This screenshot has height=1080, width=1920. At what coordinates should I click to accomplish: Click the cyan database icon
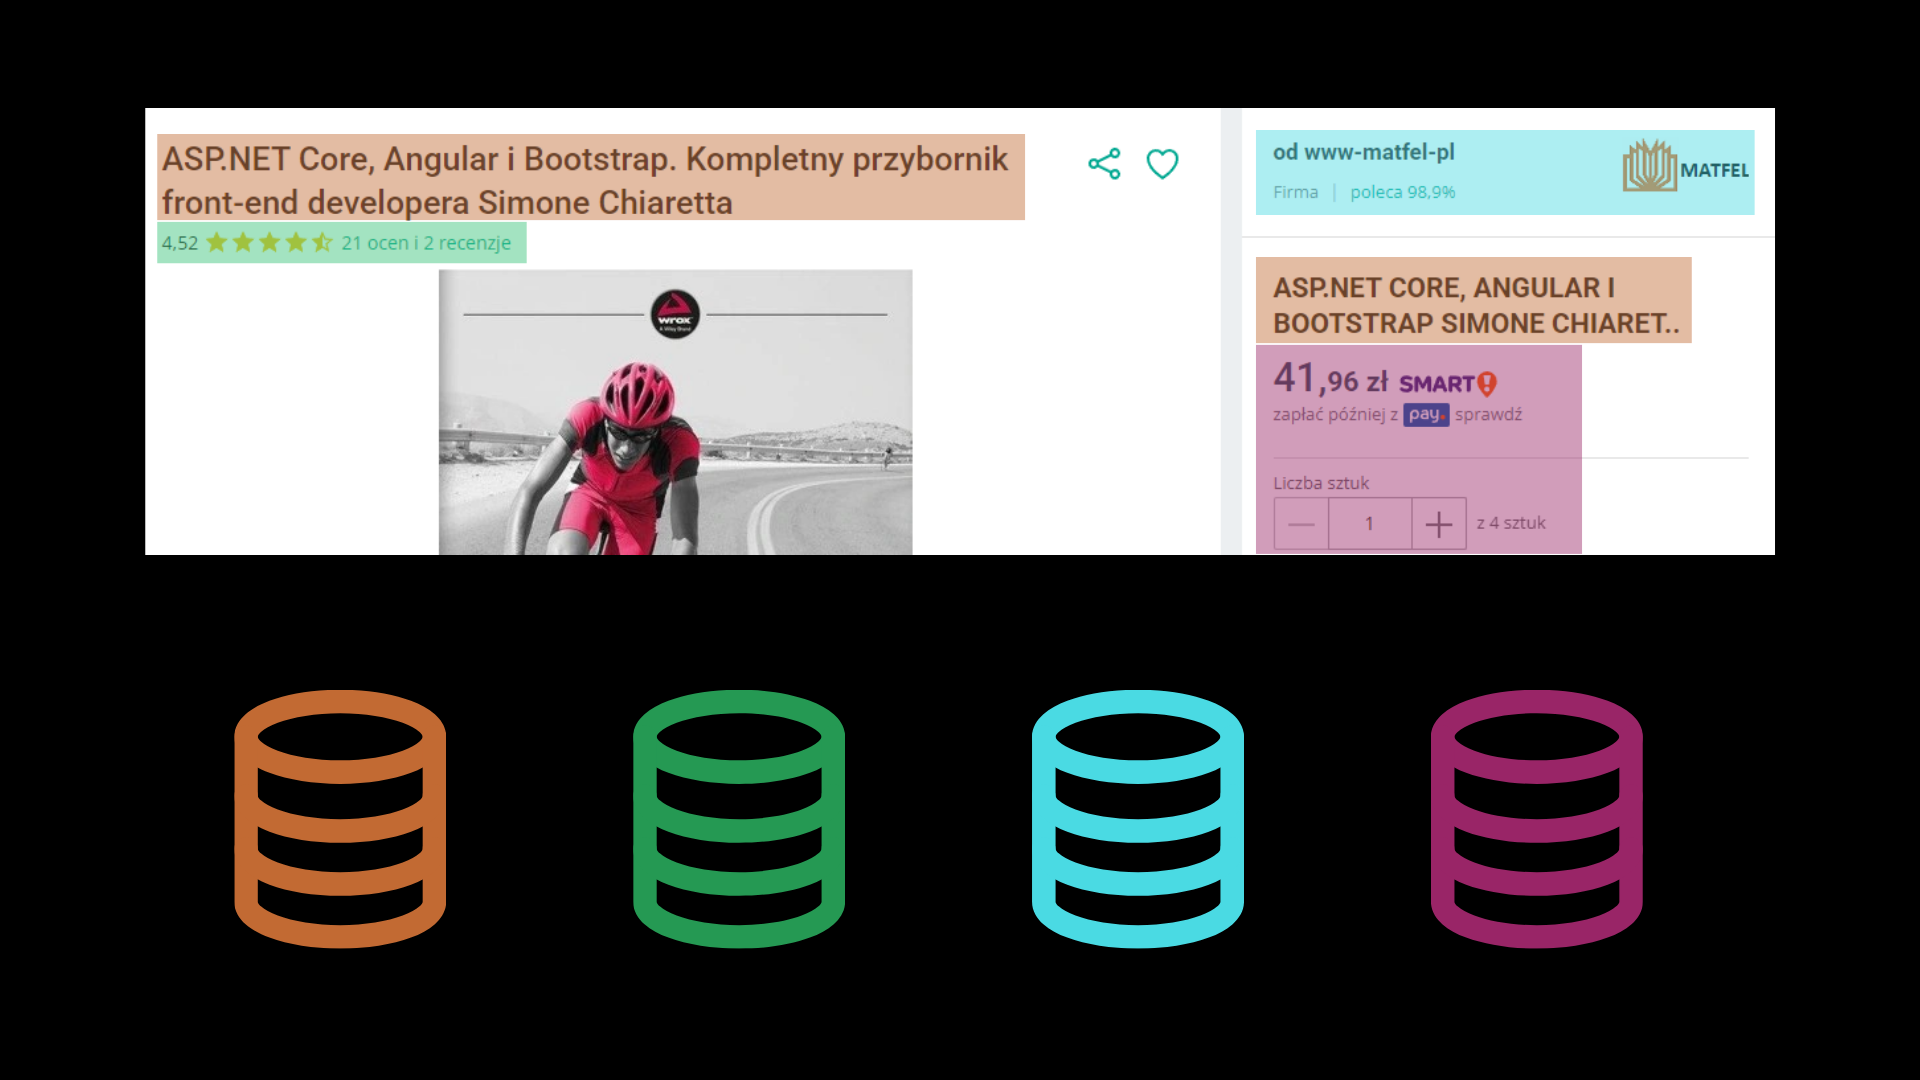pyautogui.click(x=1138, y=818)
